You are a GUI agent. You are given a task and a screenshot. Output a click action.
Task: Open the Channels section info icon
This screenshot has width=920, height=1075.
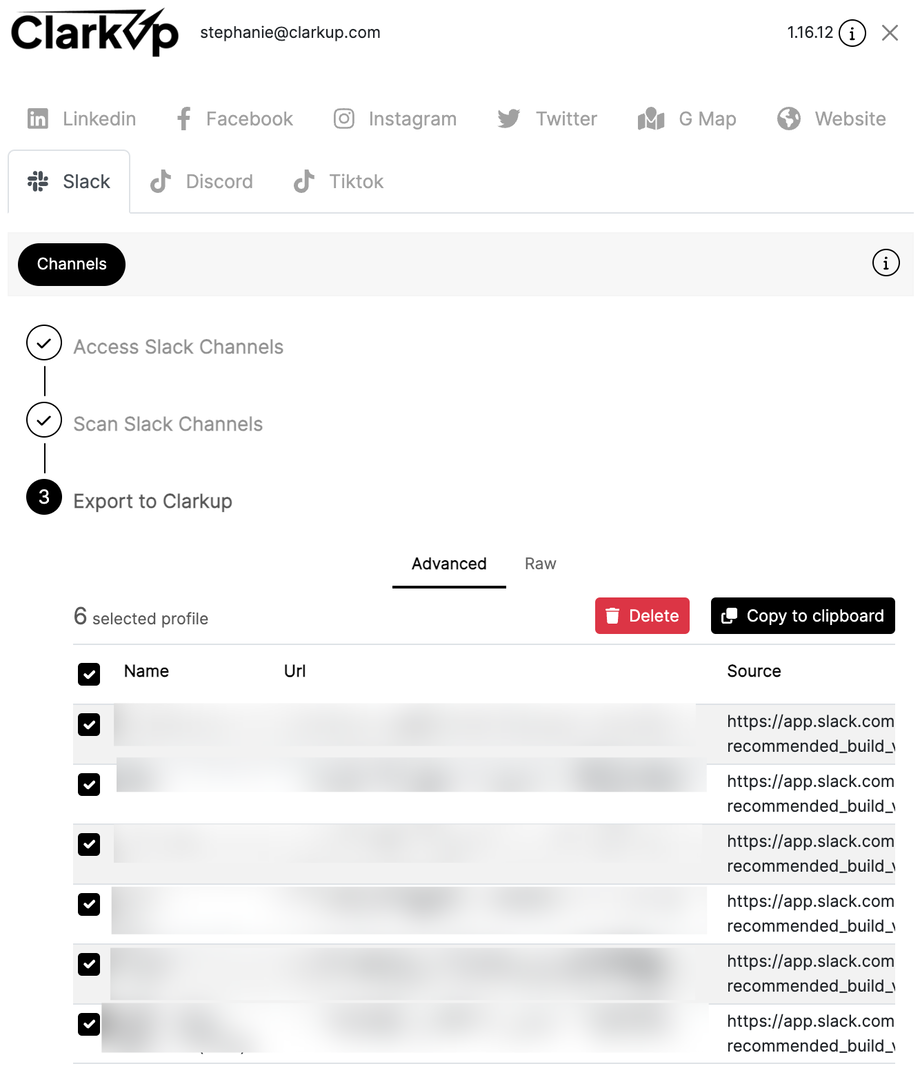click(x=886, y=263)
